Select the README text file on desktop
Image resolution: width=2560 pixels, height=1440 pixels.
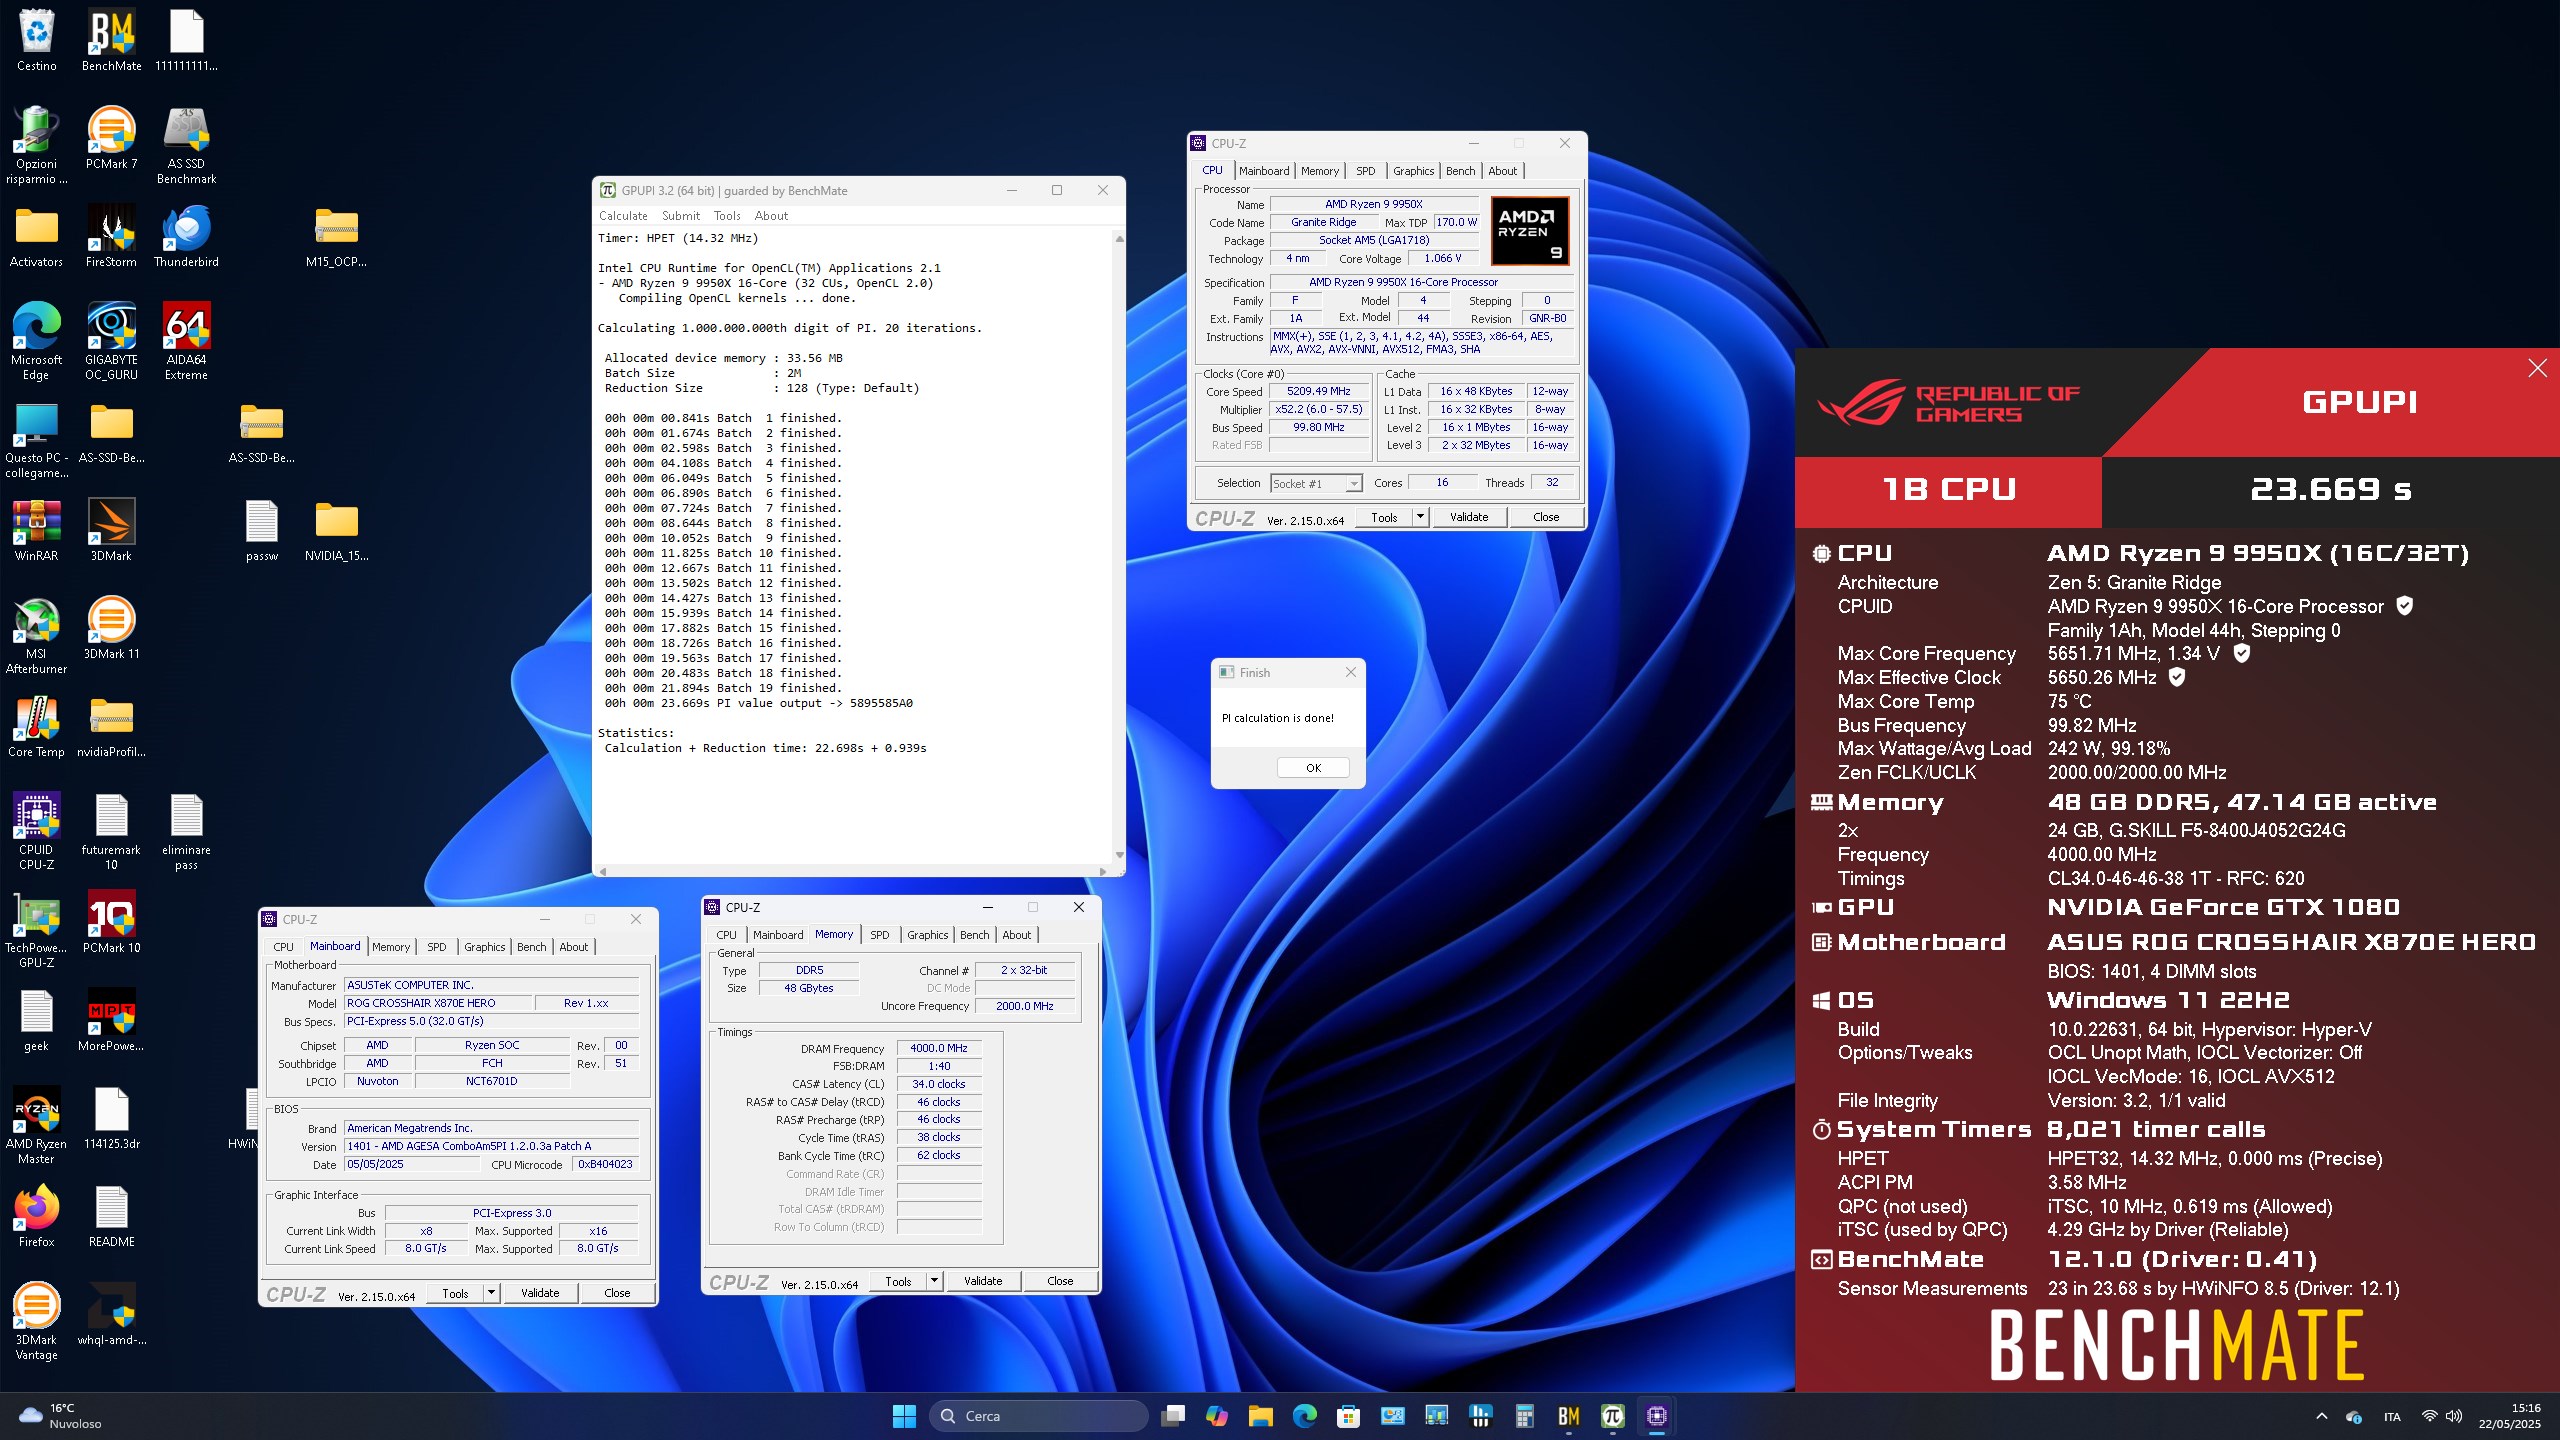coord(111,1216)
